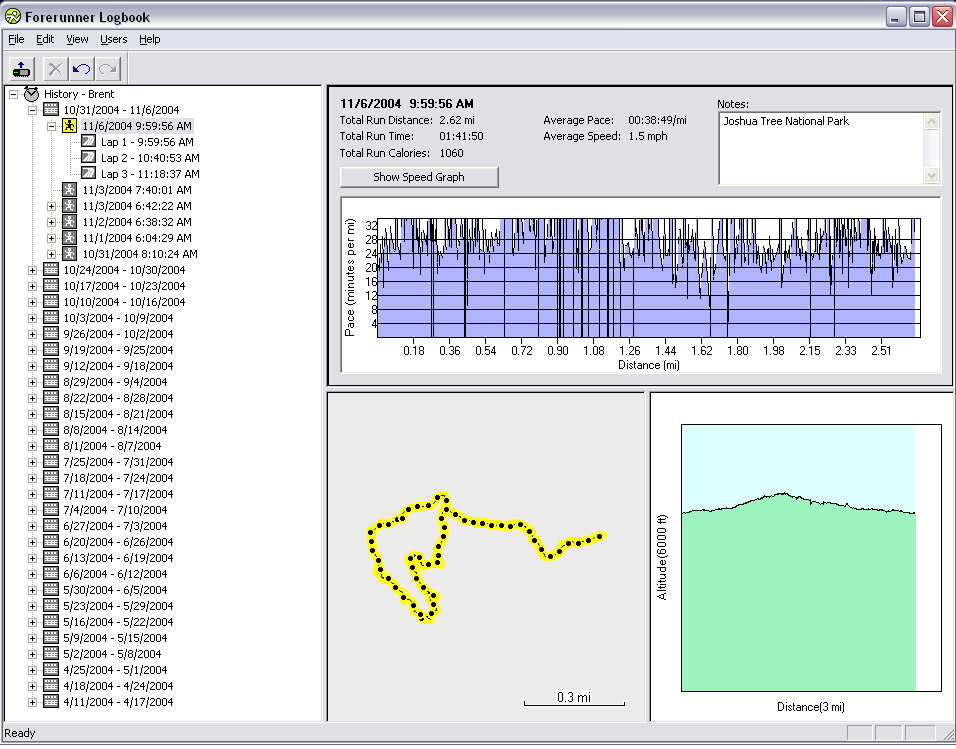
Task: Expand the 10/24/2004 - 10/30/2004 week
Action: click(x=32, y=270)
